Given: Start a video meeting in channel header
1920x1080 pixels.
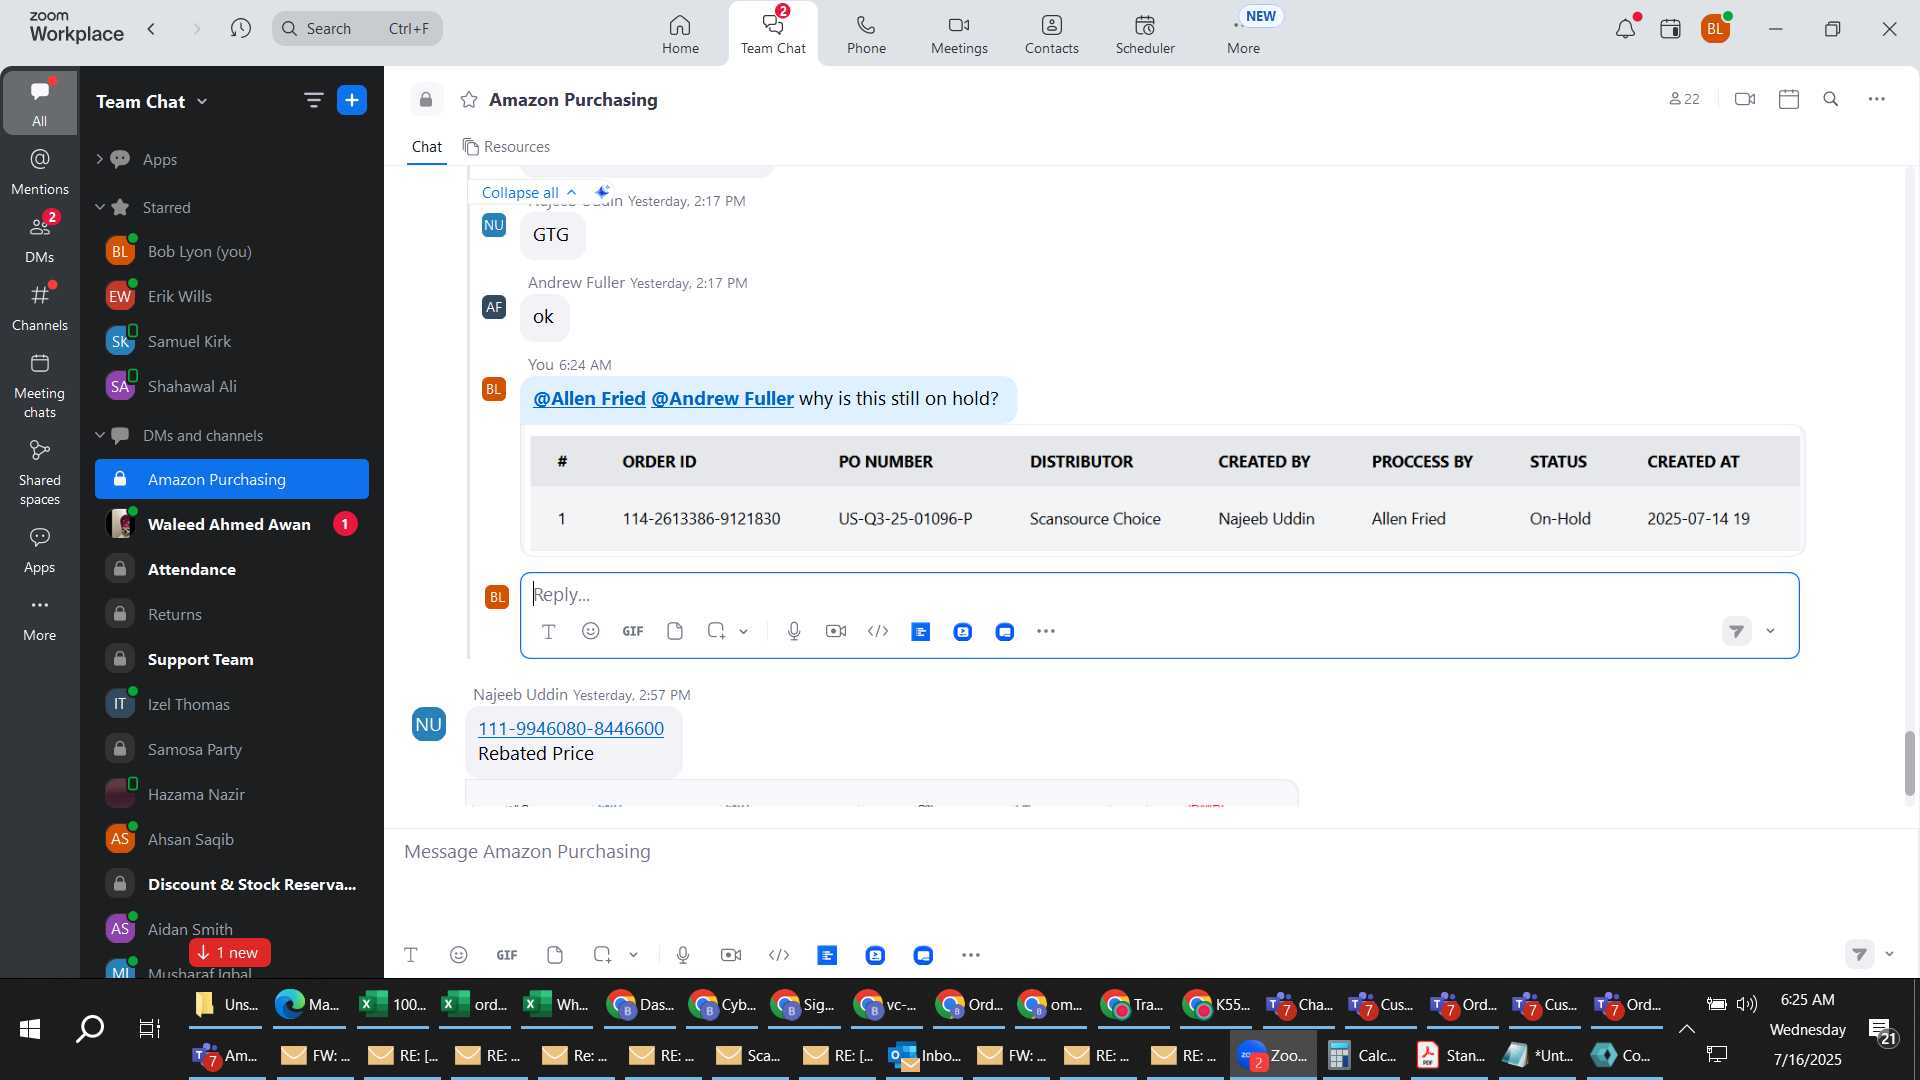Looking at the screenshot, I should [1745, 99].
